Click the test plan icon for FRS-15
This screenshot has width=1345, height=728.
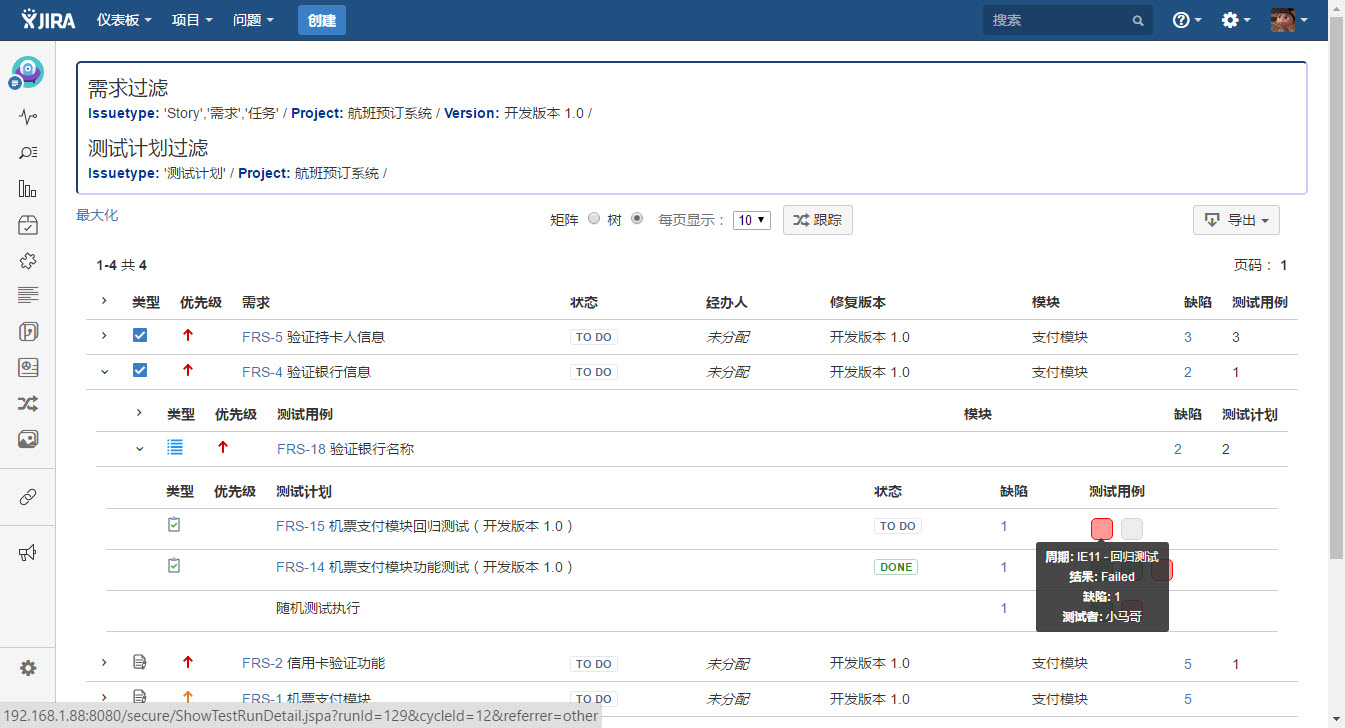point(174,524)
